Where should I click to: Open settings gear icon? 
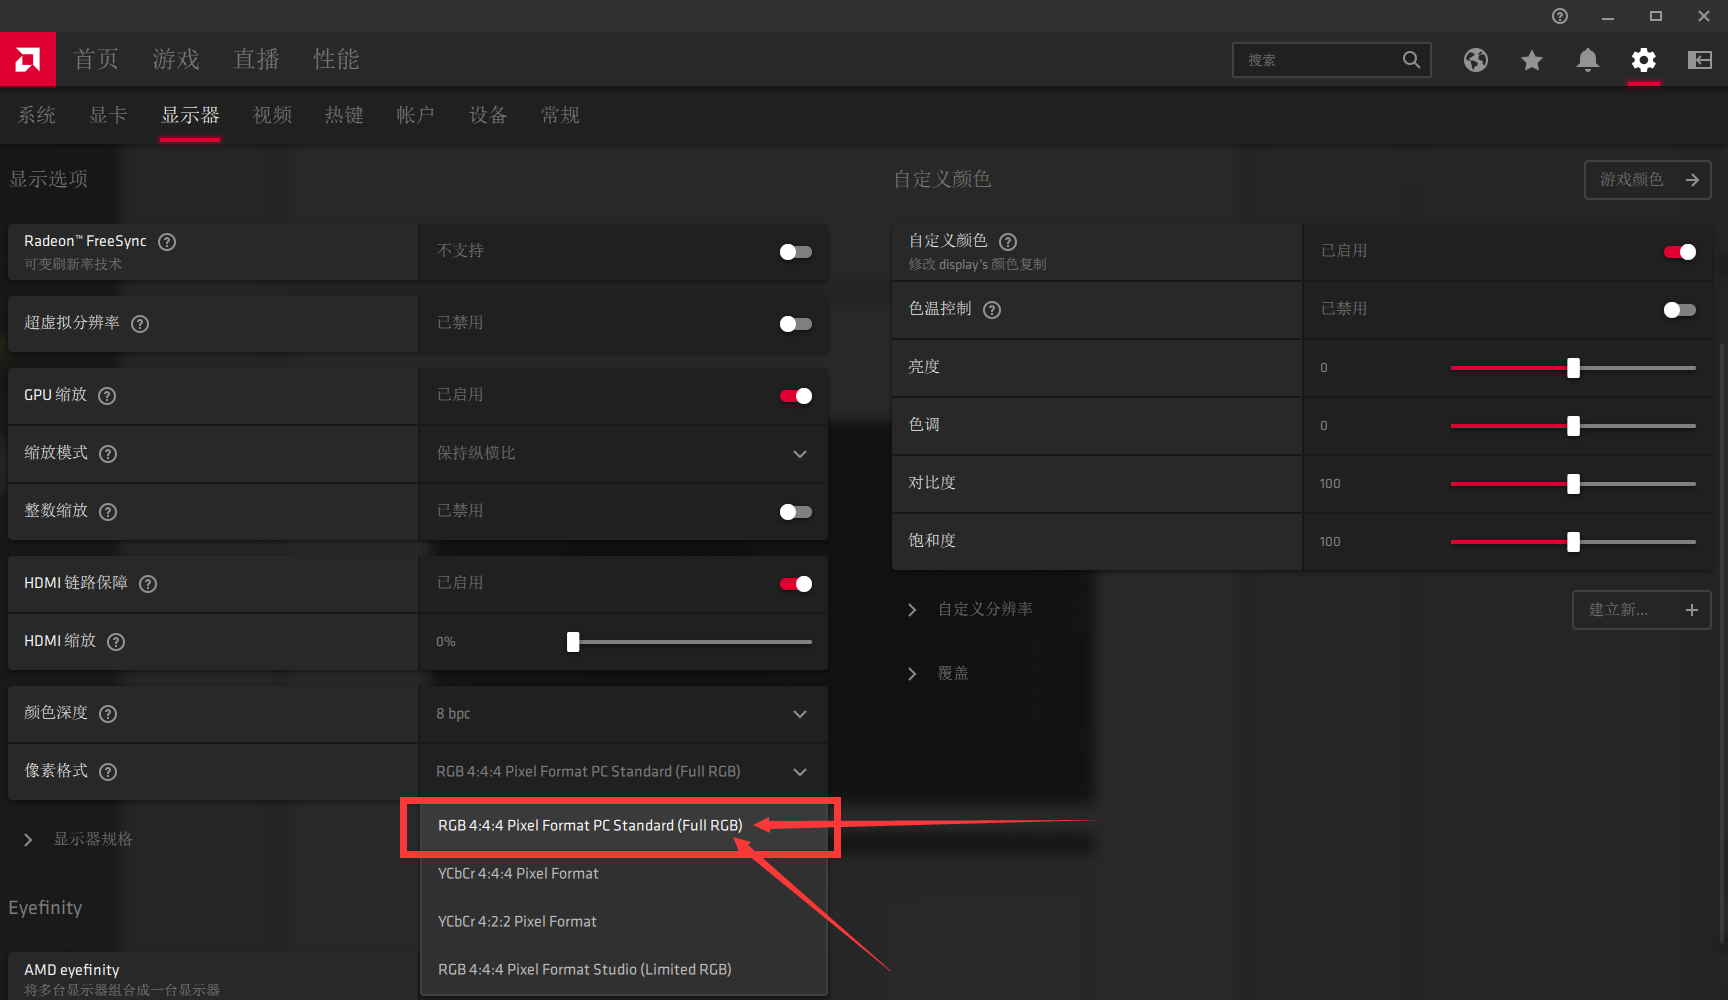tap(1644, 60)
